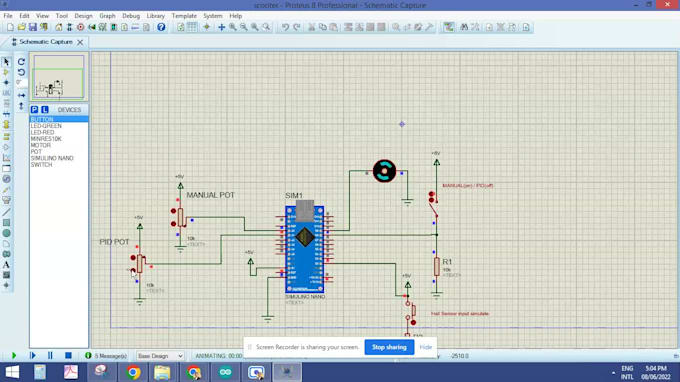Click the New Project toolbar icon
The width and height of the screenshot is (680, 382).
point(10,27)
